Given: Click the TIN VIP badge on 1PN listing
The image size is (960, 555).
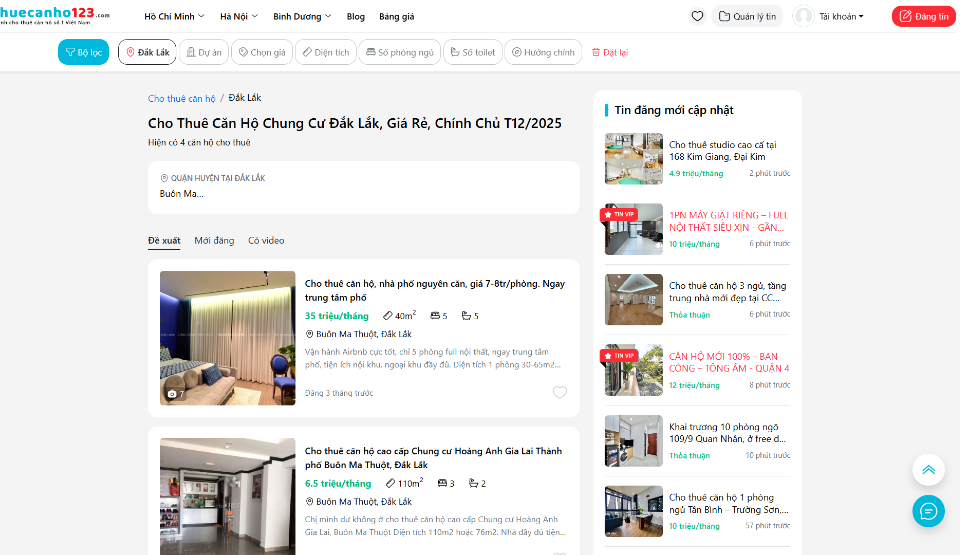Looking at the screenshot, I should (x=620, y=214).
